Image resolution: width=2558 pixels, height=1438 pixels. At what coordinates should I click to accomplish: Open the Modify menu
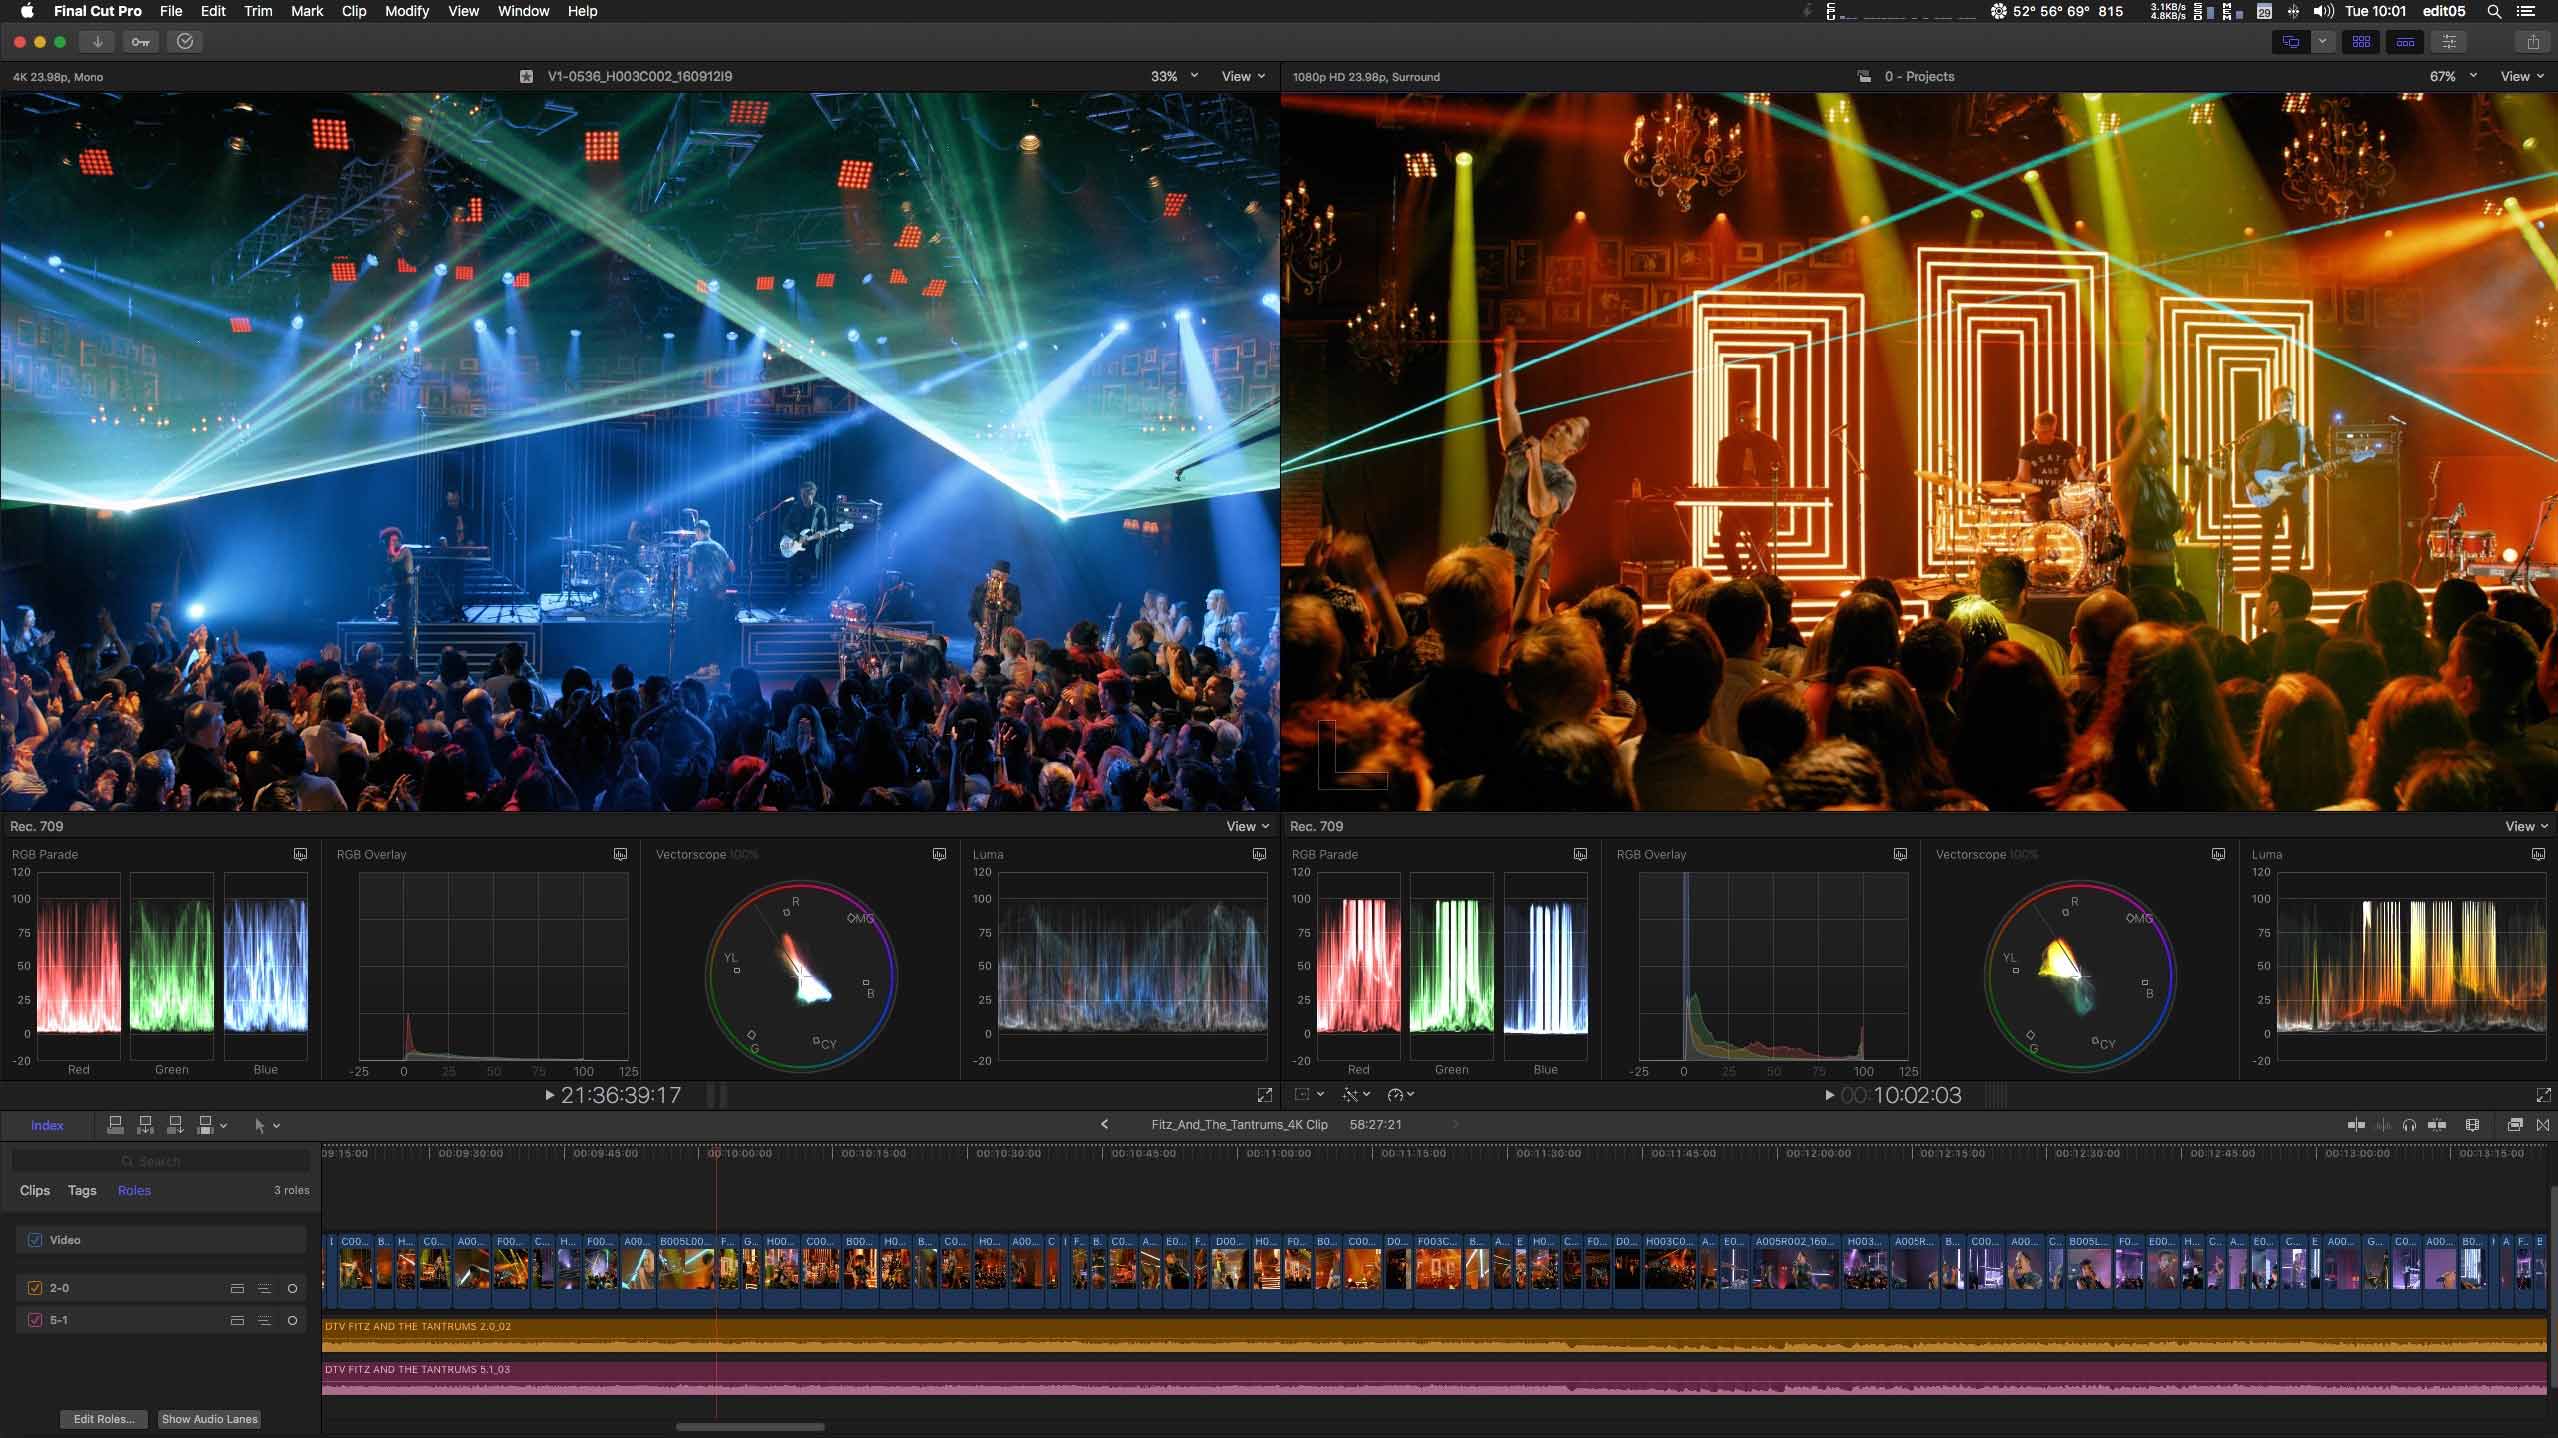406,11
